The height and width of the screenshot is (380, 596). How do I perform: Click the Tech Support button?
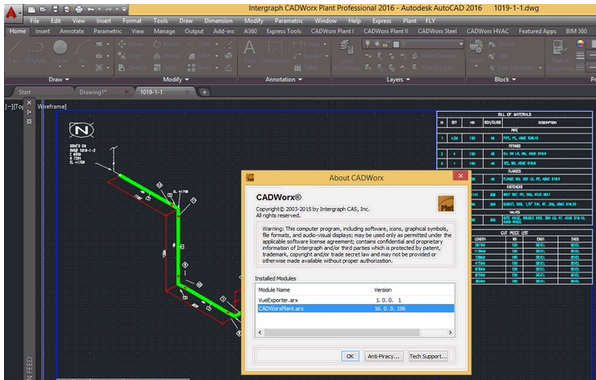428,356
